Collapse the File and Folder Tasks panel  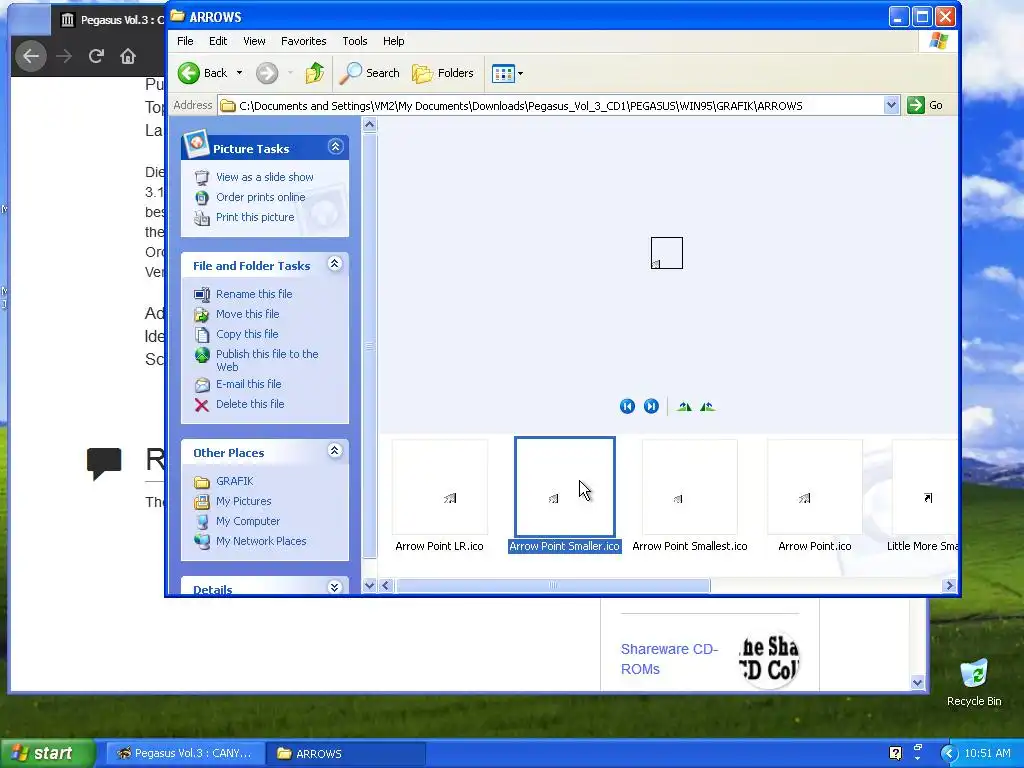pyautogui.click(x=334, y=264)
